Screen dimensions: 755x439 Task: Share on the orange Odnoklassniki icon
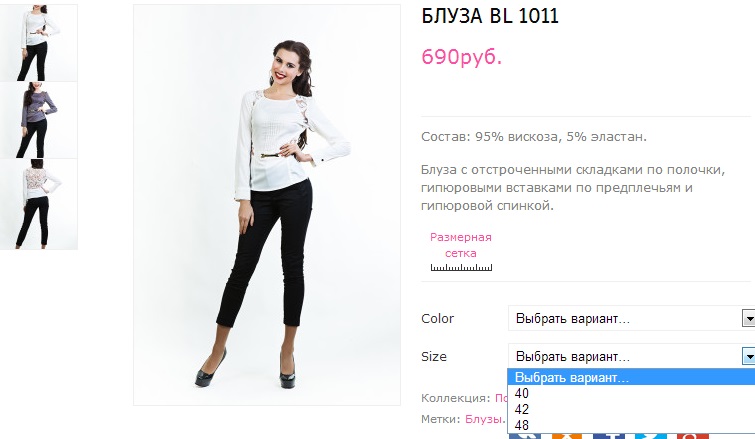(567, 436)
